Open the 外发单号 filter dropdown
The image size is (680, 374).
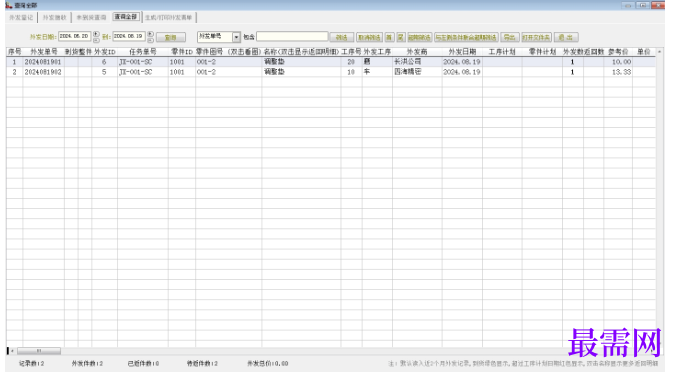click(236, 37)
